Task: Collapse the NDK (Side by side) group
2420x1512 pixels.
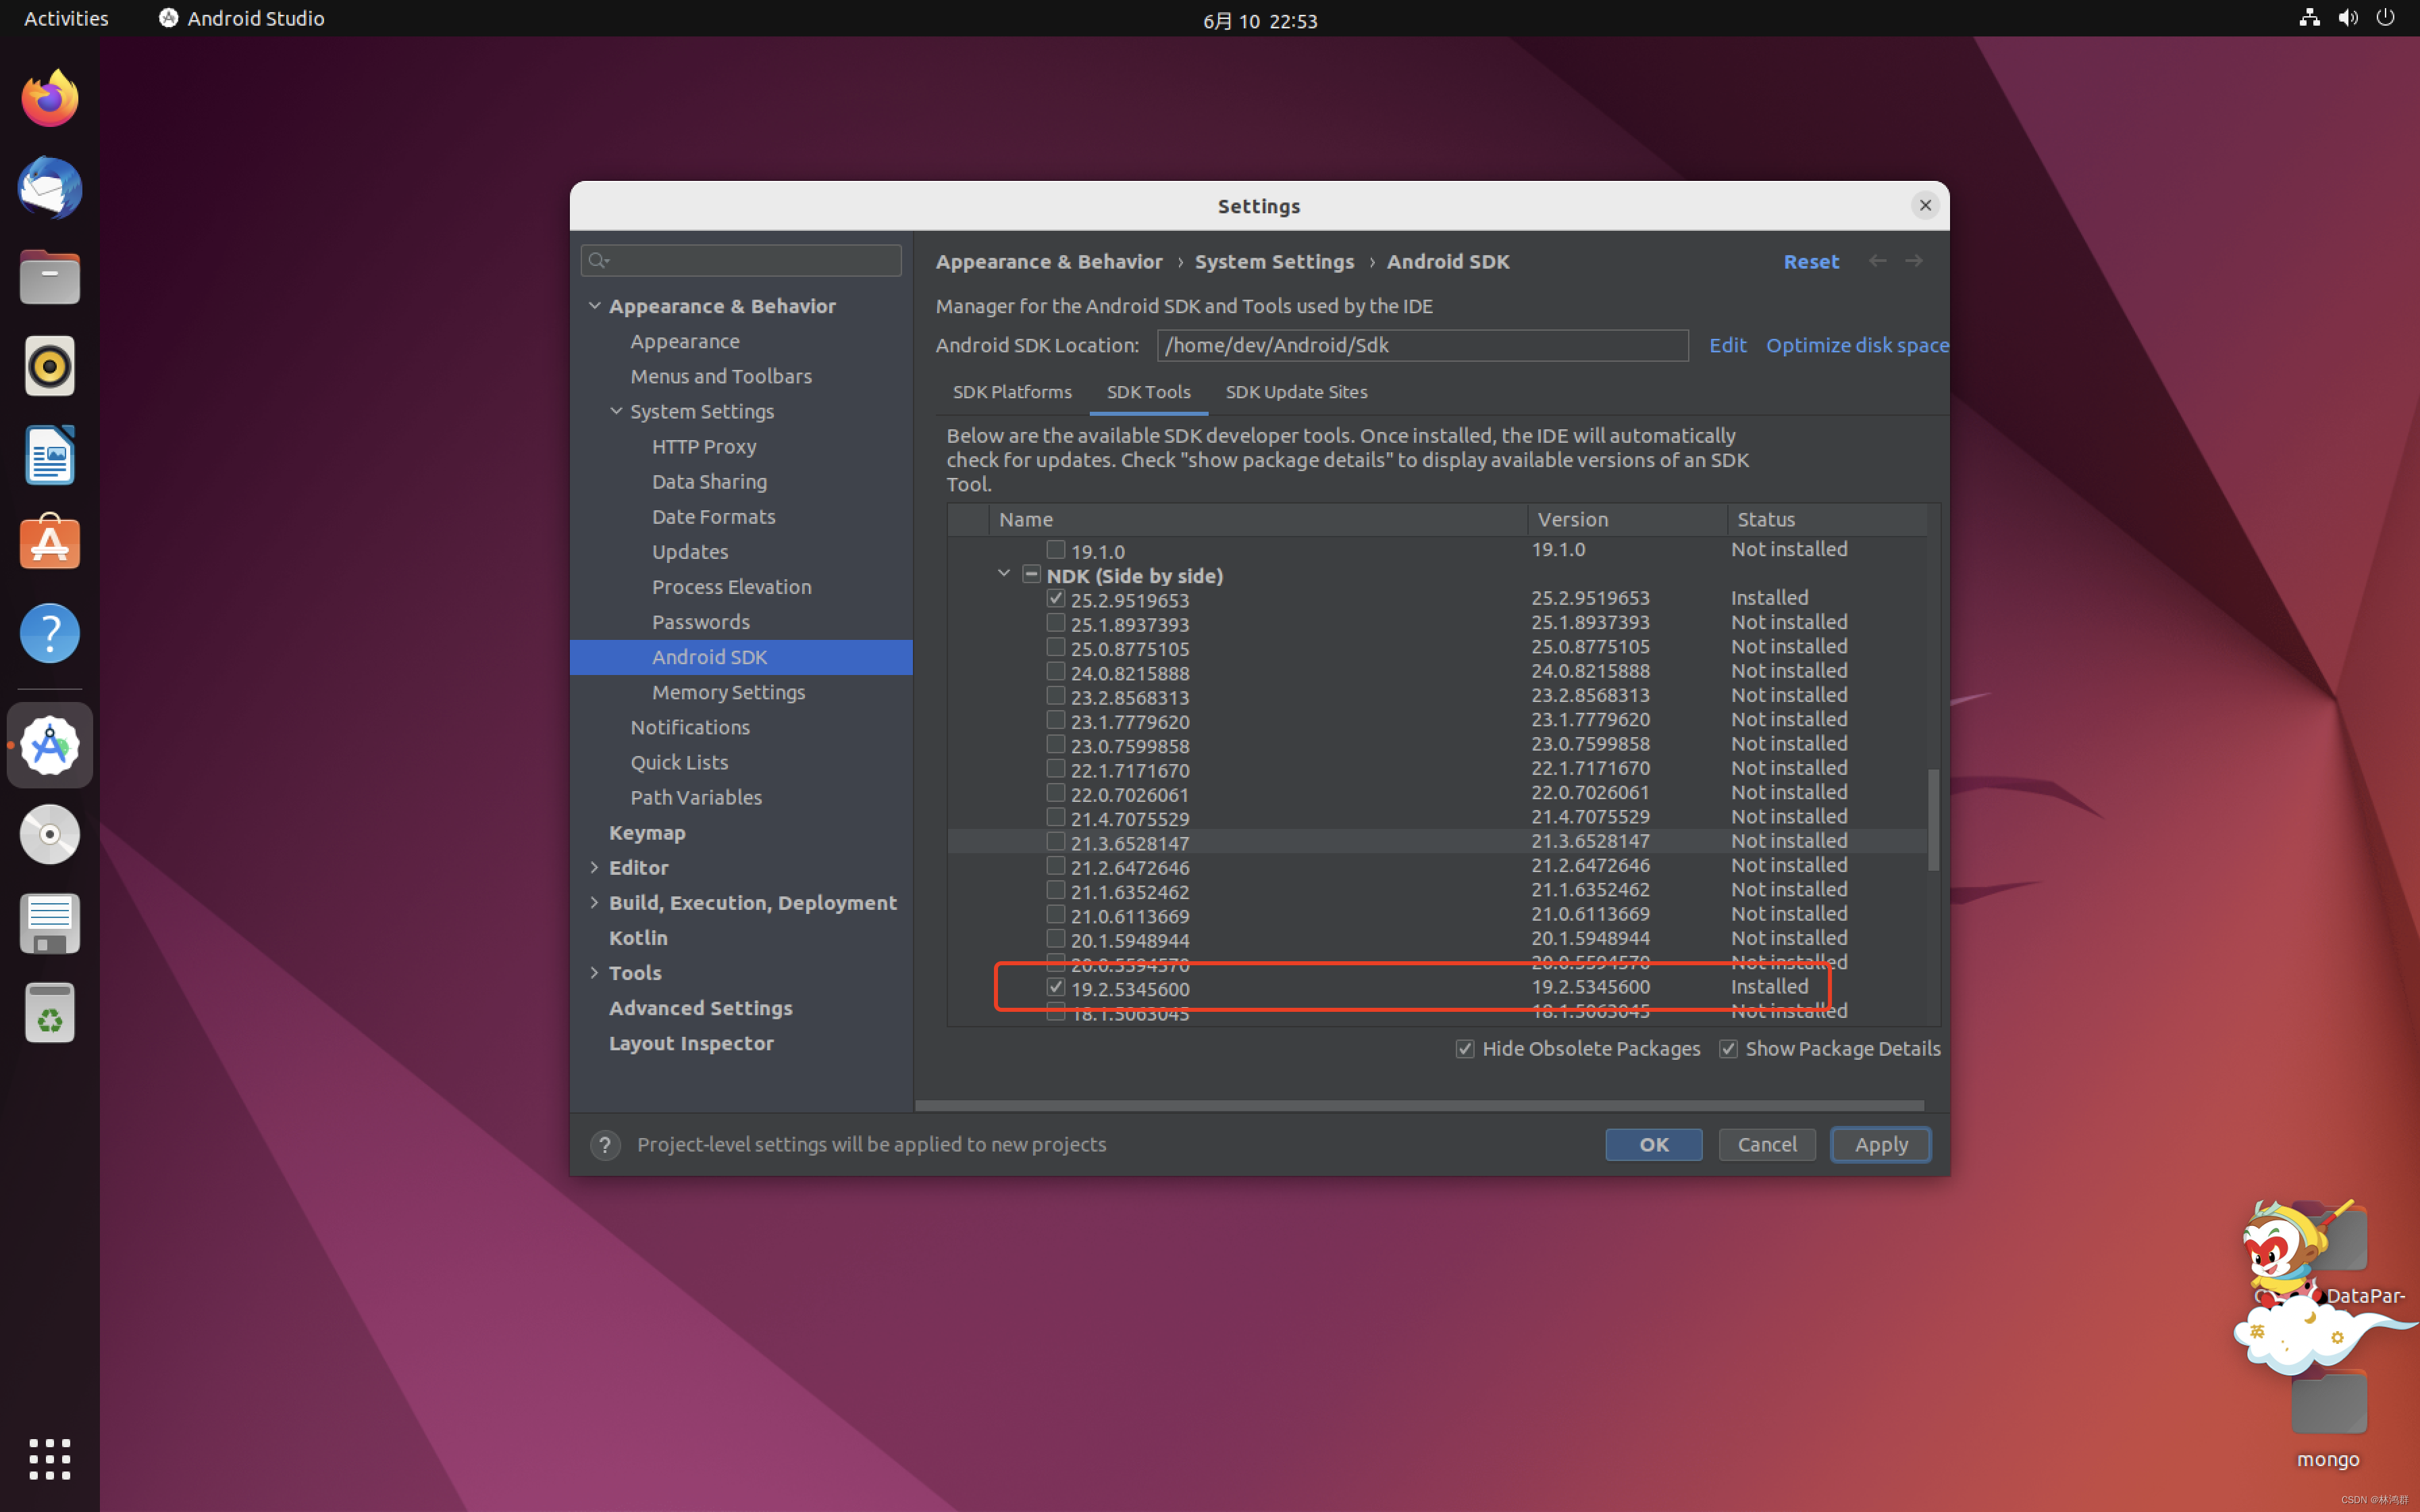Action: [1004, 574]
